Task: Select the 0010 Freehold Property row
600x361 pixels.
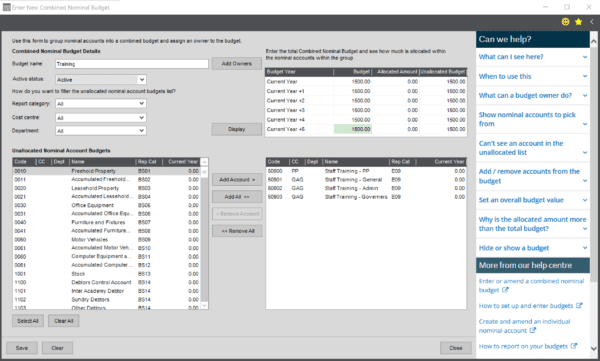Action: [107, 171]
